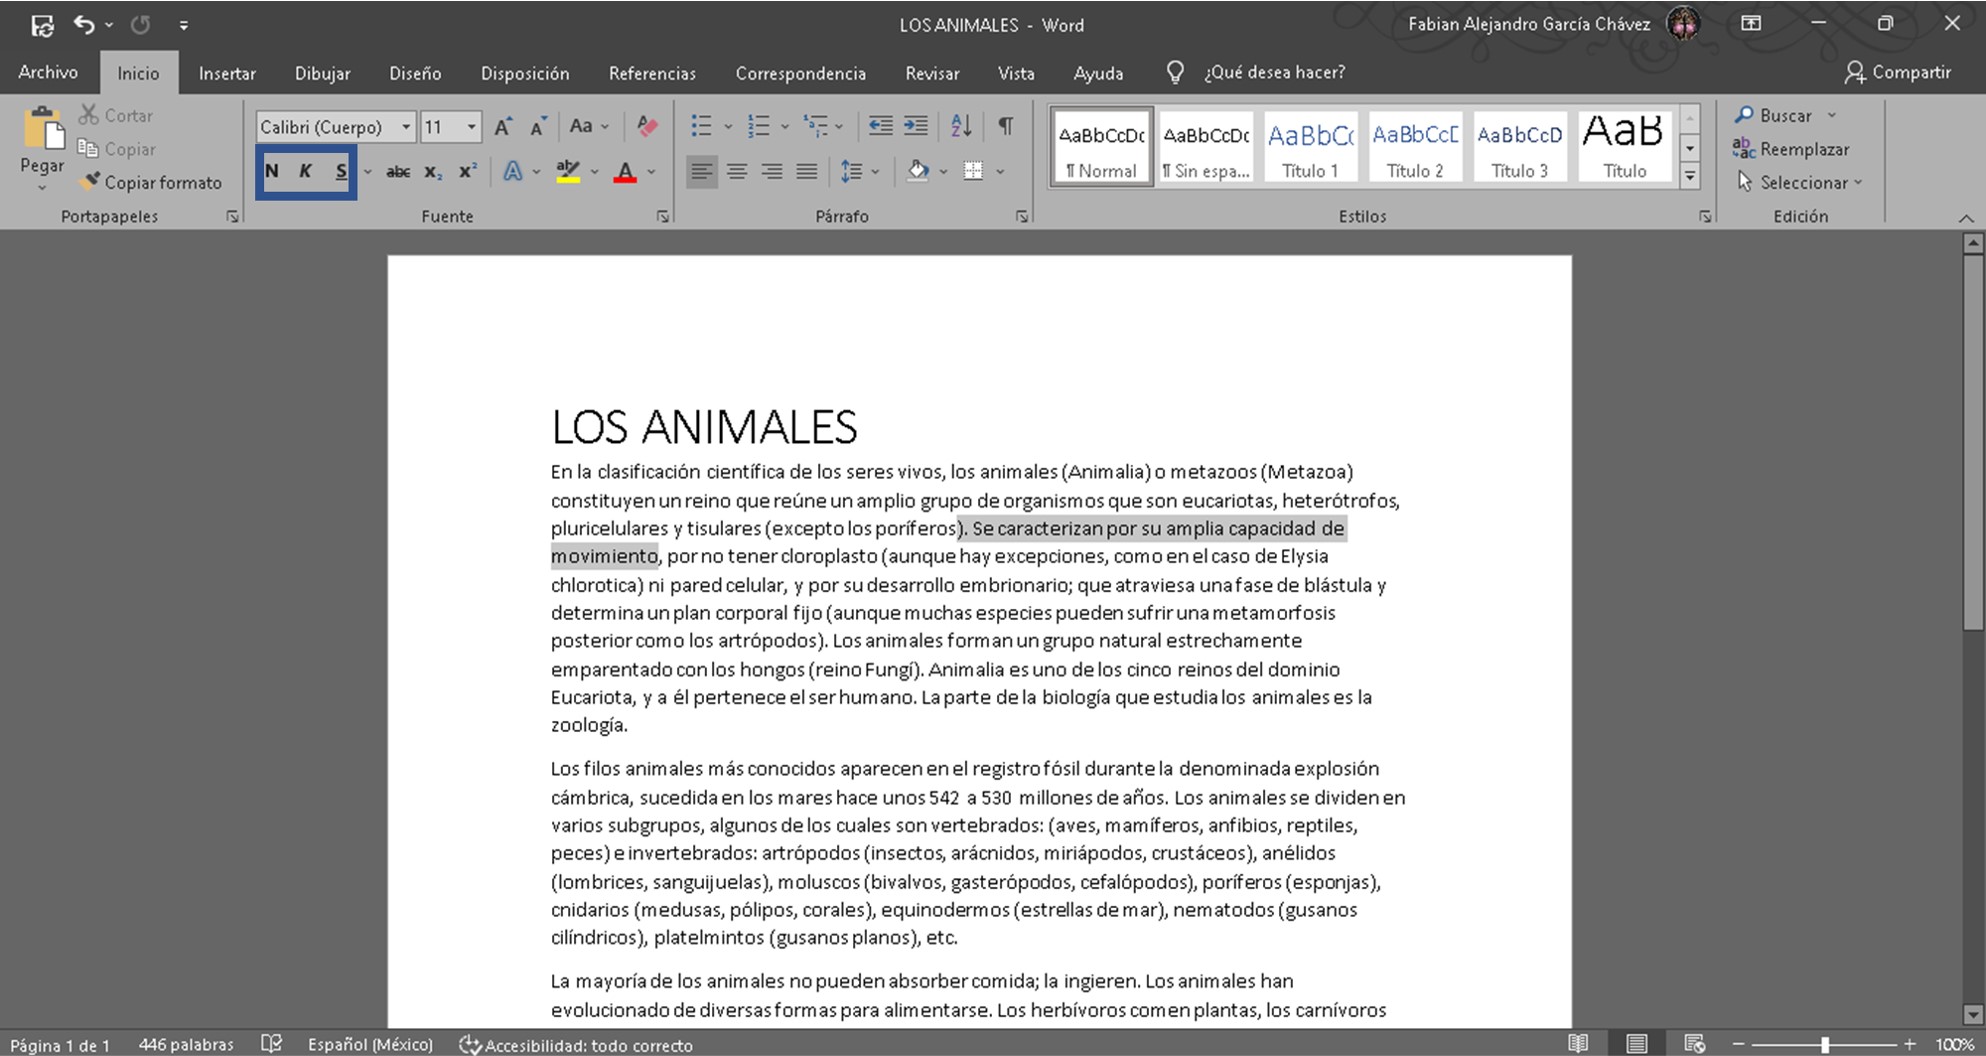Image resolution: width=1986 pixels, height=1056 pixels.
Task: Switch to the Referencias tab
Action: coord(652,73)
